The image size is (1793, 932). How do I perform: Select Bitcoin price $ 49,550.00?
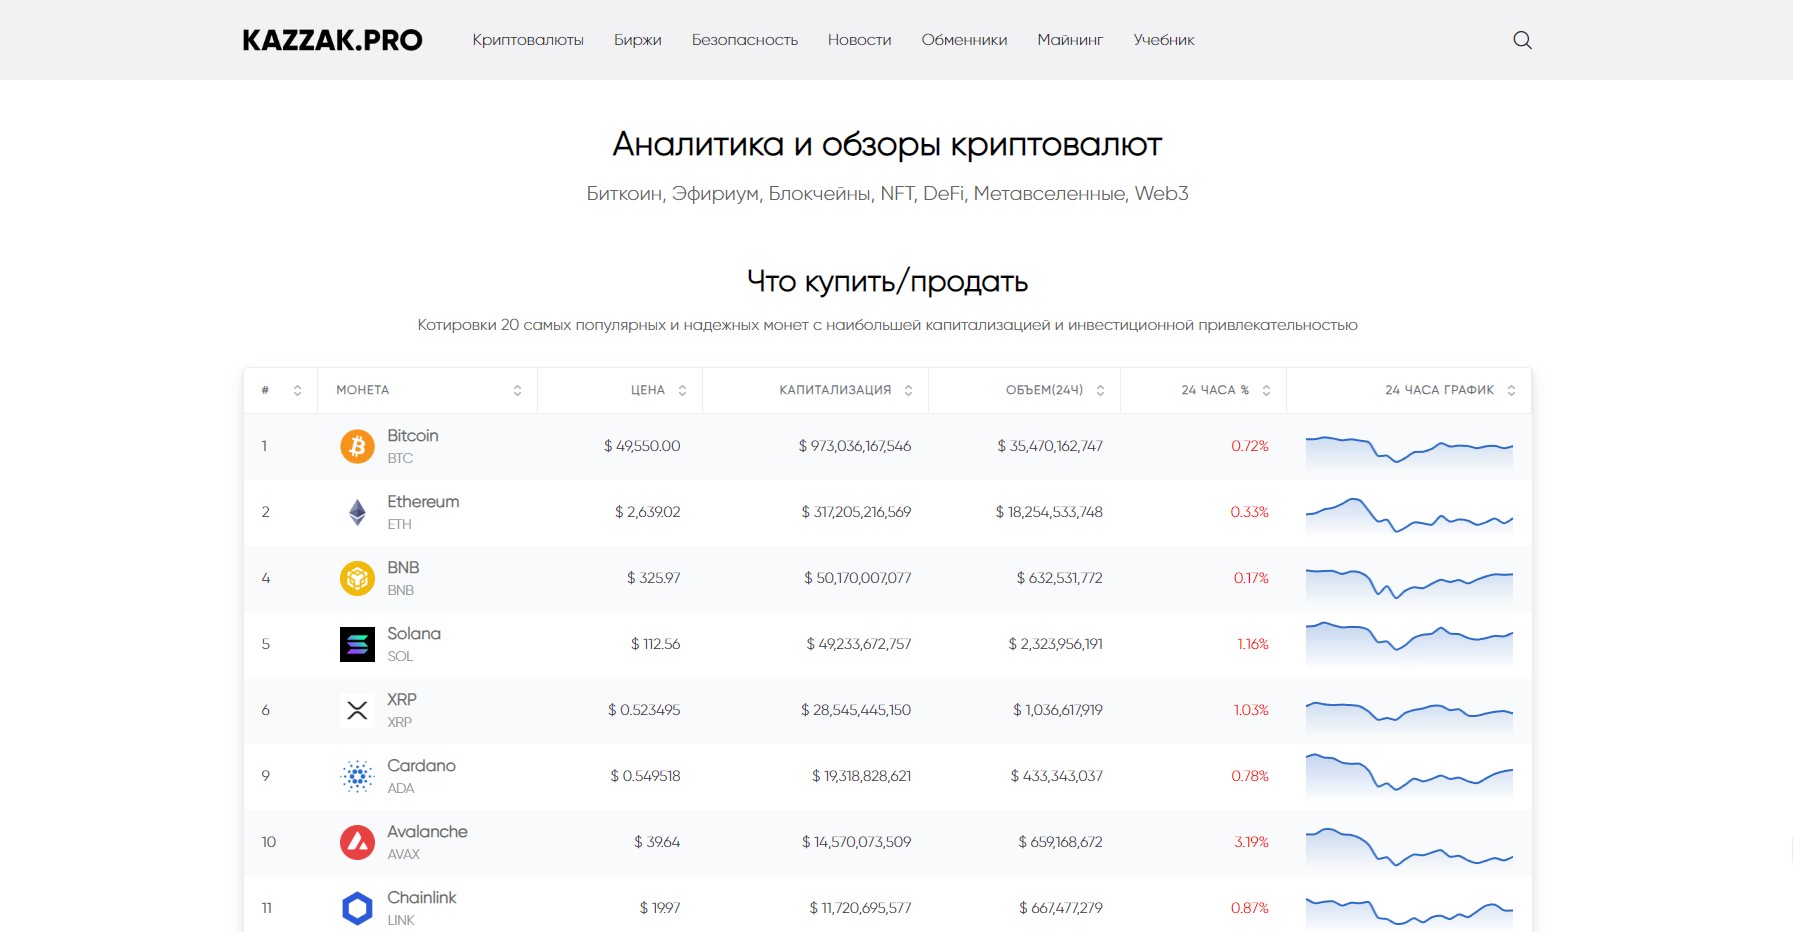click(642, 446)
